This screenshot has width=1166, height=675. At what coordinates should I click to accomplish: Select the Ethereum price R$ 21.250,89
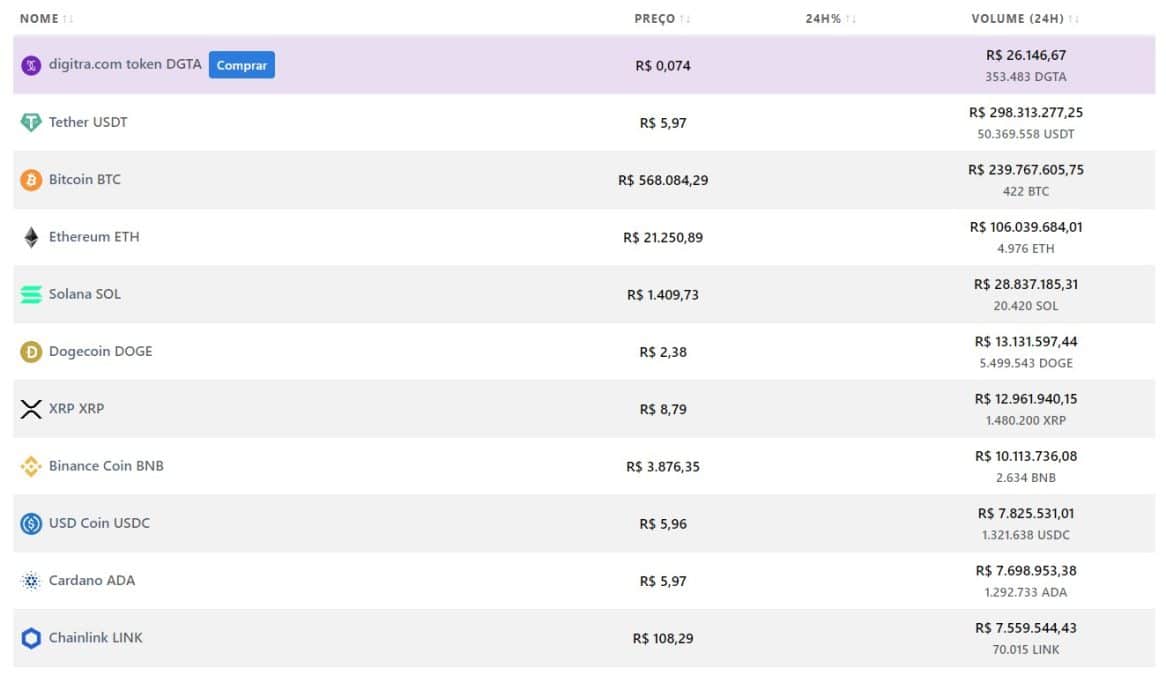pyautogui.click(x=663, y=237)
